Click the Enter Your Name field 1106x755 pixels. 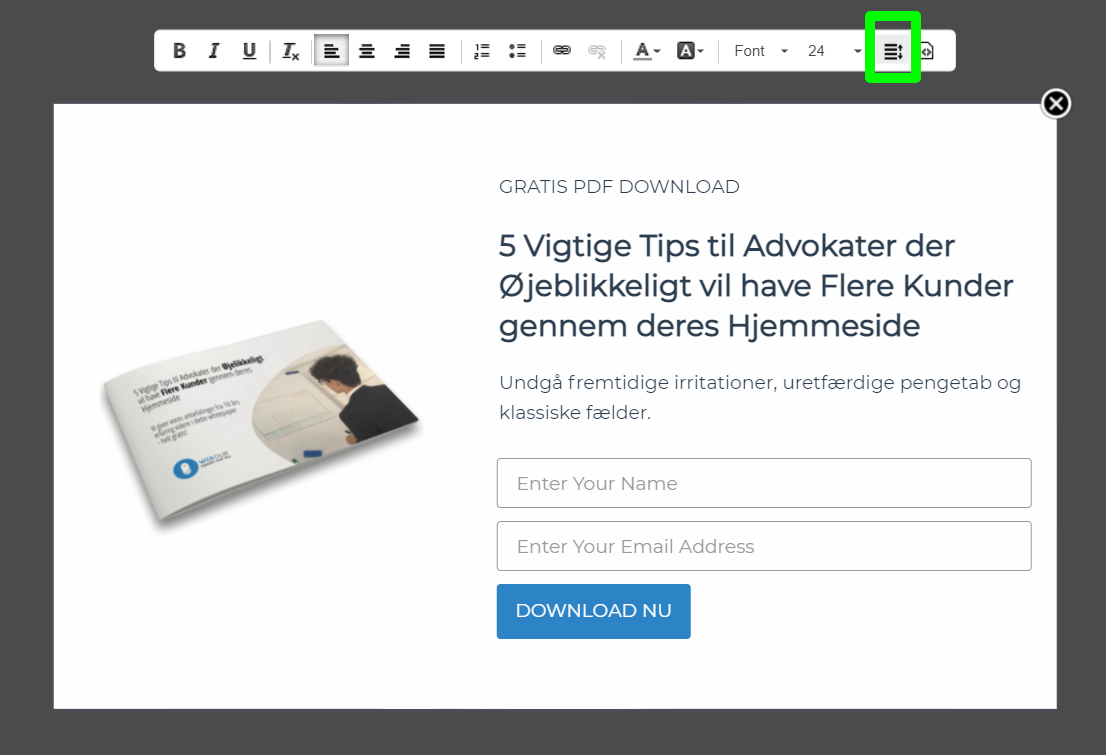[764, 483]
